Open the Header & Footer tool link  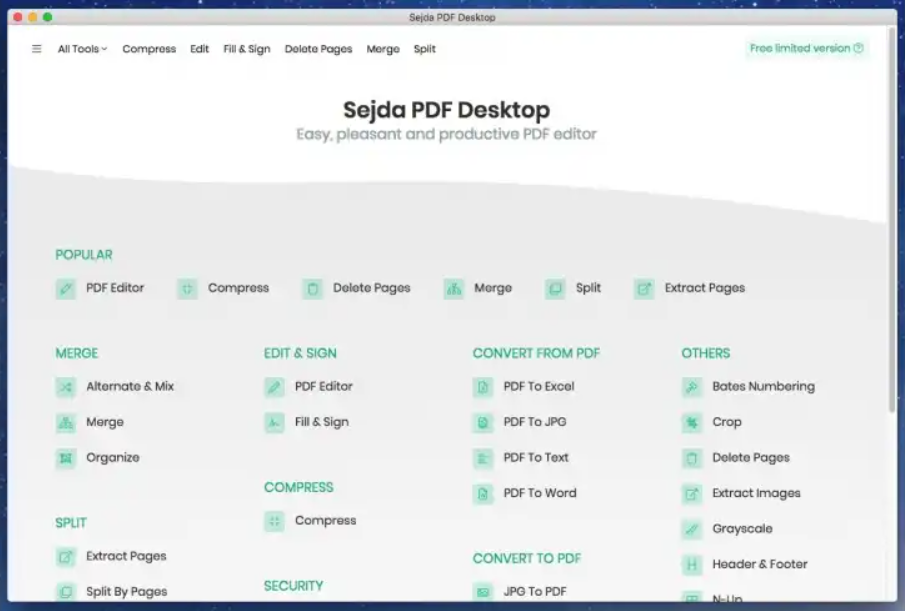point(759,564)
